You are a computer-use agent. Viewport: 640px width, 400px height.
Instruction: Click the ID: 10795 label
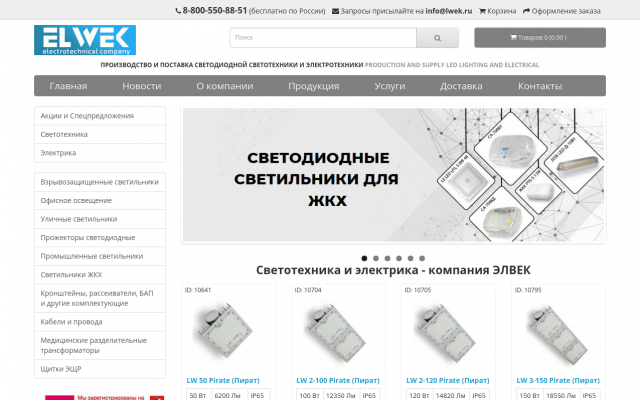click(x=528, y=290)
